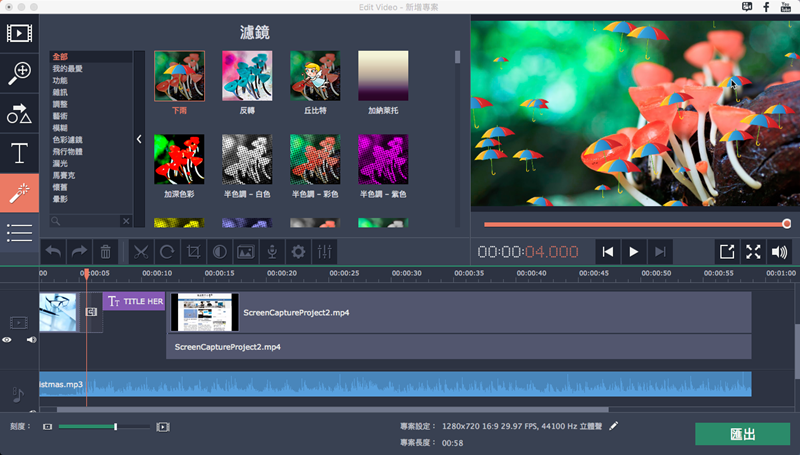Click the Crop tool icon

point(194,251)
